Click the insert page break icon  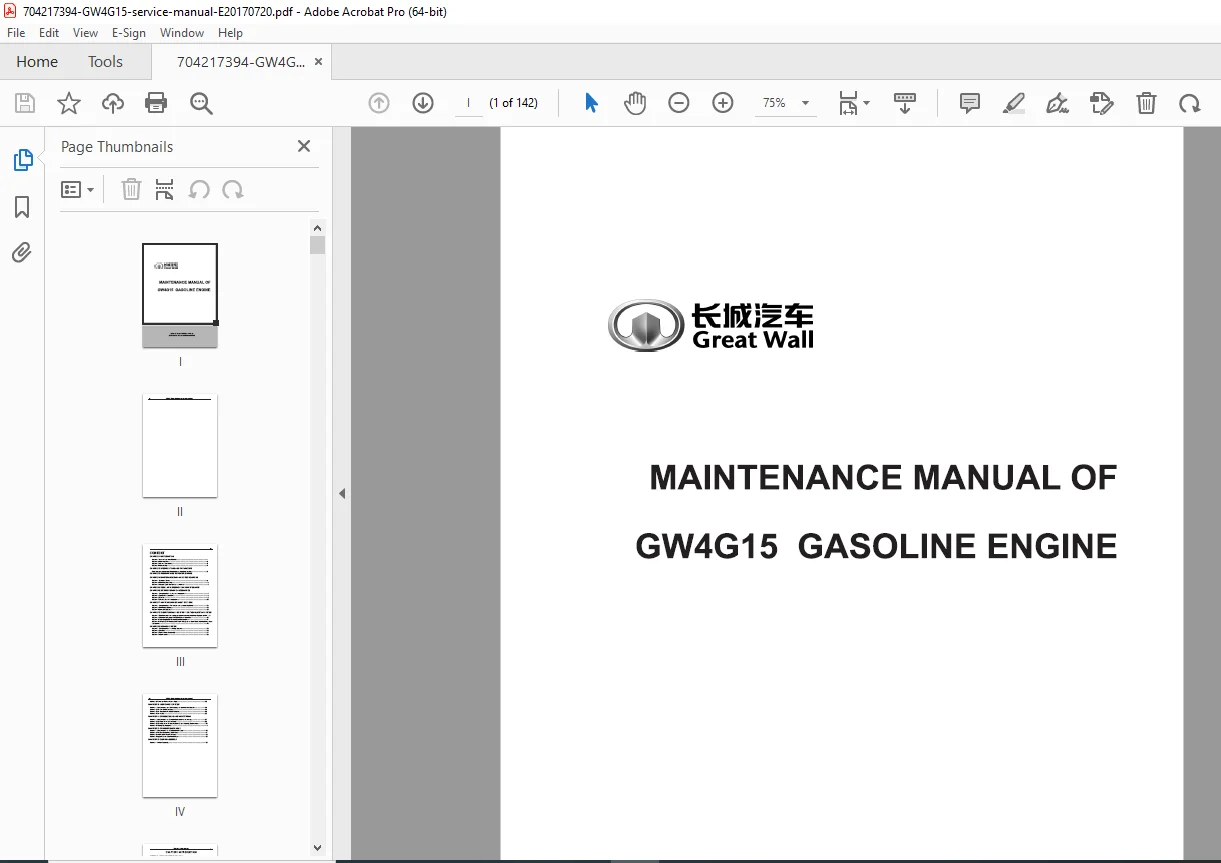tap(165, 189)
